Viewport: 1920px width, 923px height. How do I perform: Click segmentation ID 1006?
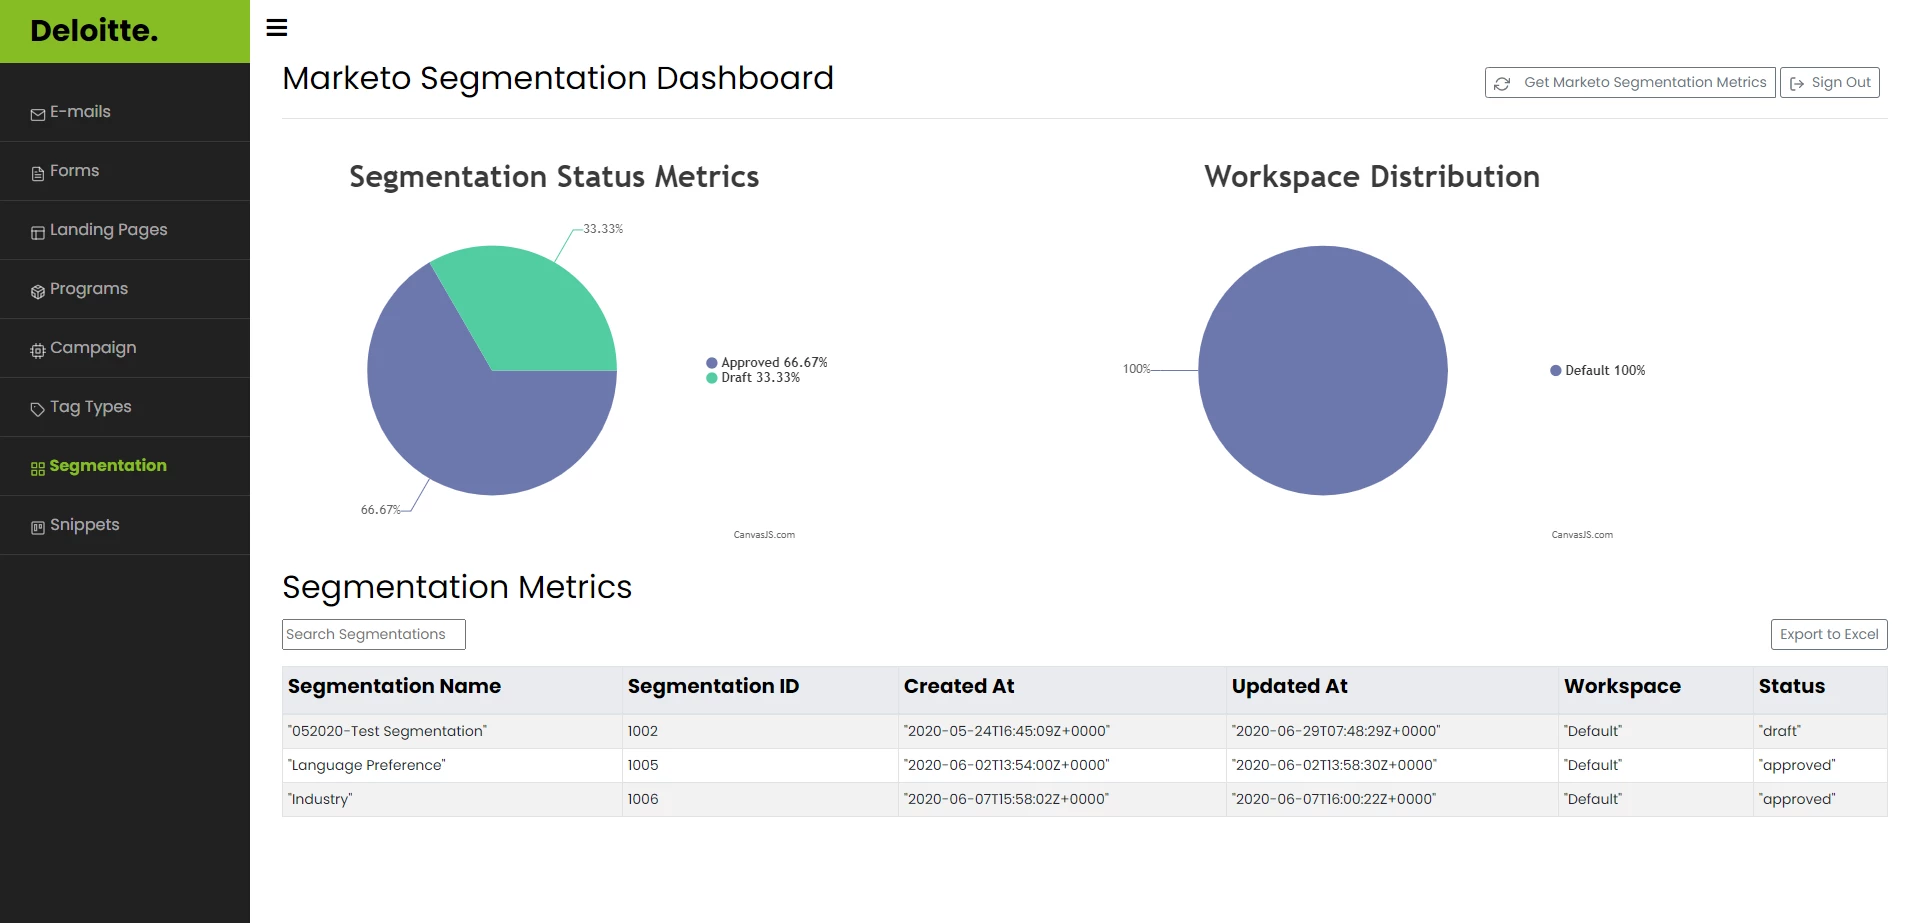760,799
